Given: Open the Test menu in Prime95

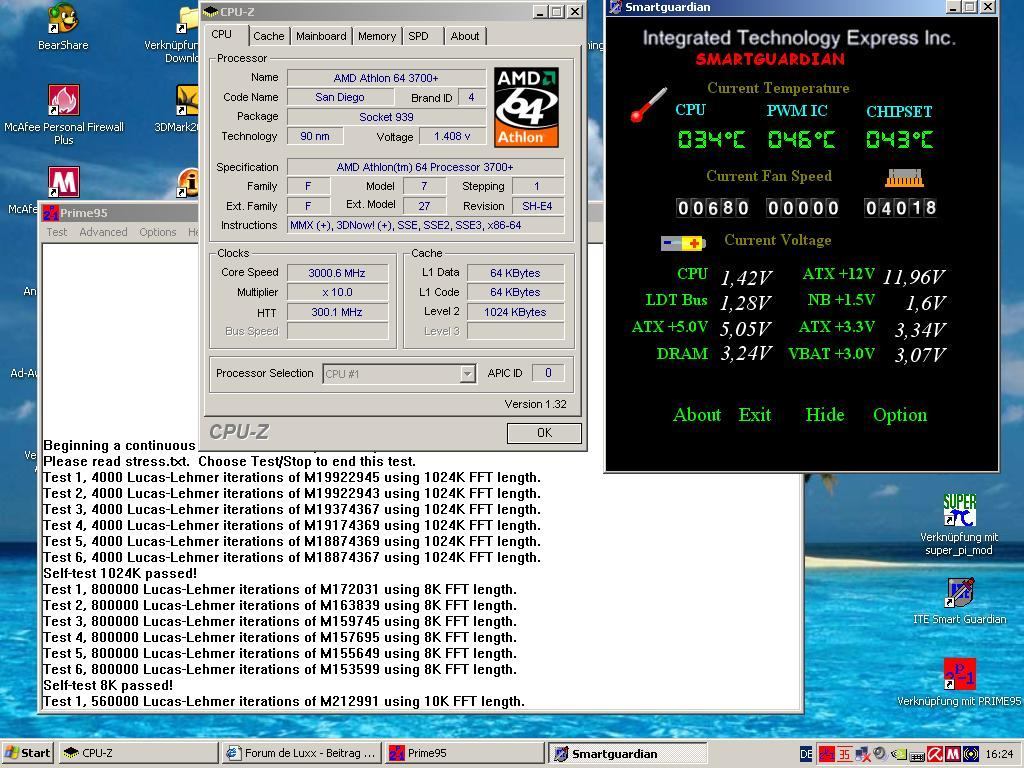Looking at the screenshot, I should [56, 232].
